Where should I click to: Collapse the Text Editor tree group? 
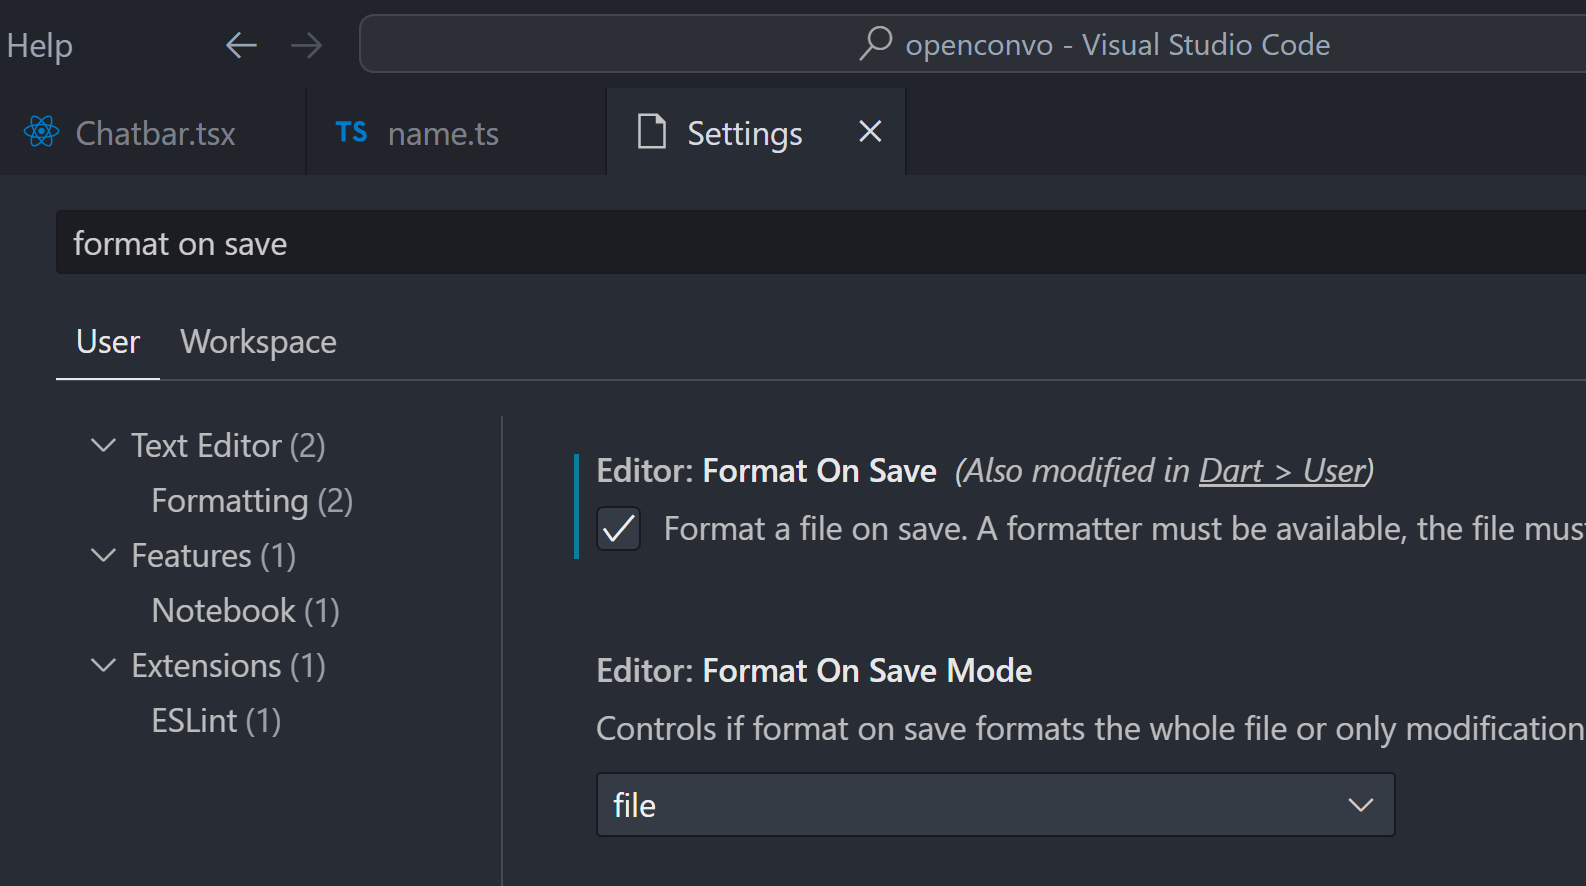point(103,445)
